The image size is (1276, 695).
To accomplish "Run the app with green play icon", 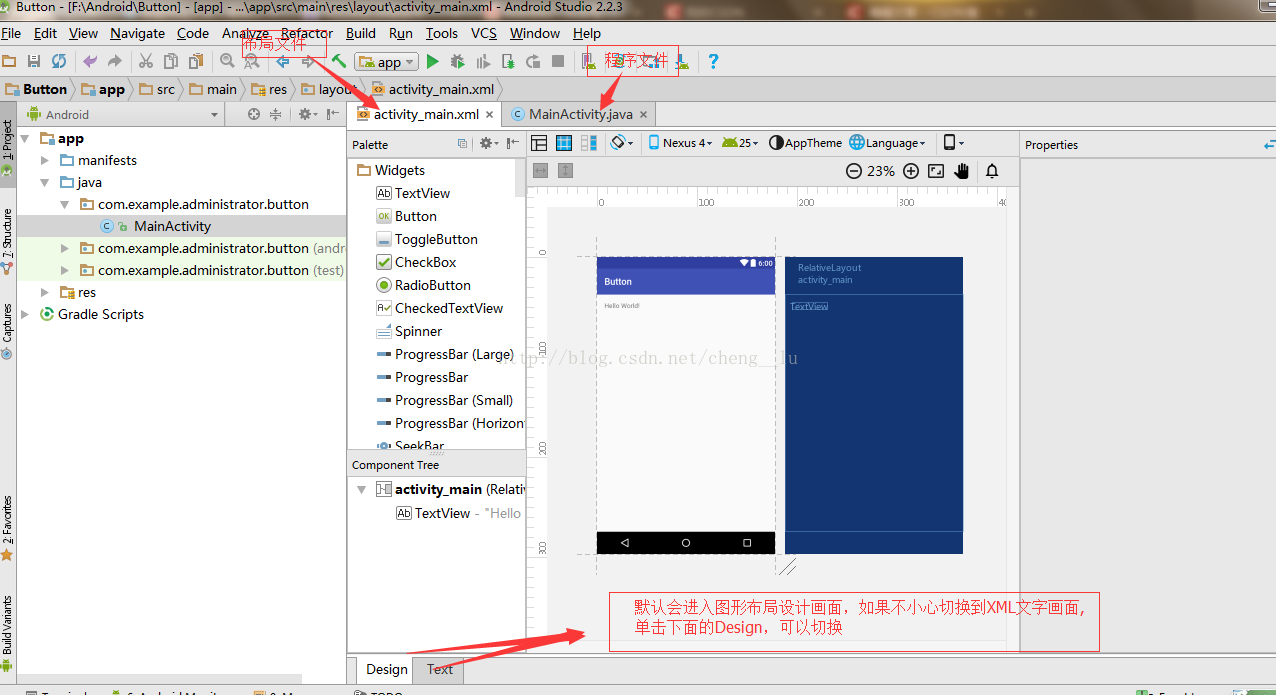I will (x=433, y=61).
